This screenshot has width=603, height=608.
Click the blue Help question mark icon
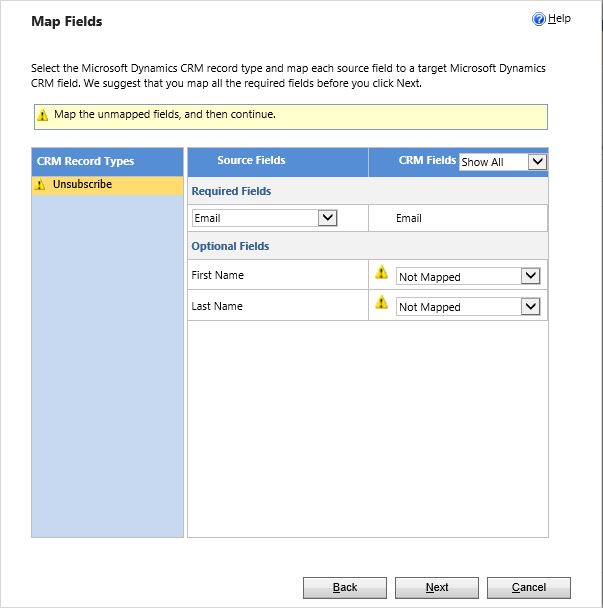[x=539, y=19]
